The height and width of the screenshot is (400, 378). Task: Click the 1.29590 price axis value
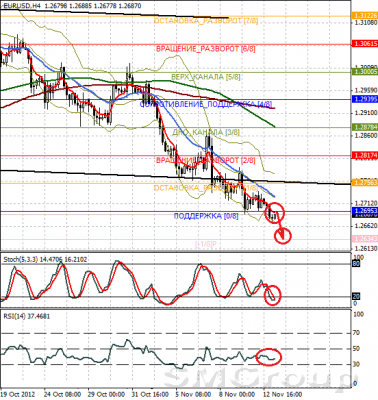pyautogui.click(x=366, y=90)
